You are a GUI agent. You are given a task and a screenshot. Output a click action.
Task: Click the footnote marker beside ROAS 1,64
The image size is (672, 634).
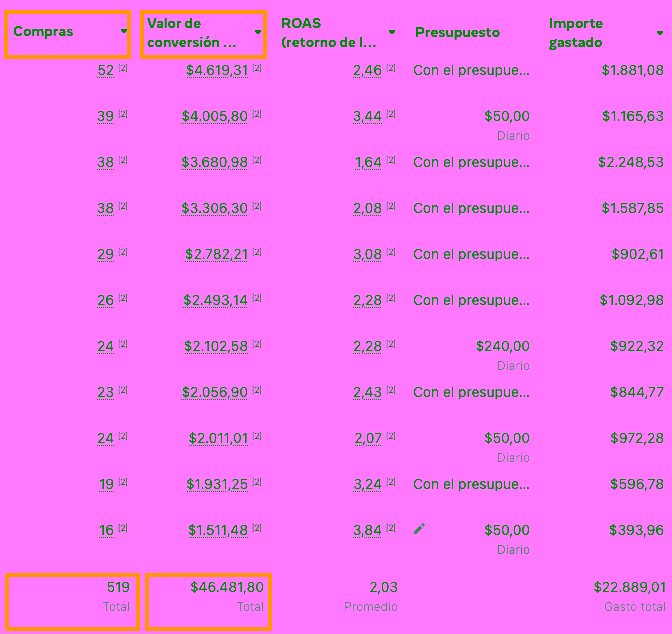391,161
